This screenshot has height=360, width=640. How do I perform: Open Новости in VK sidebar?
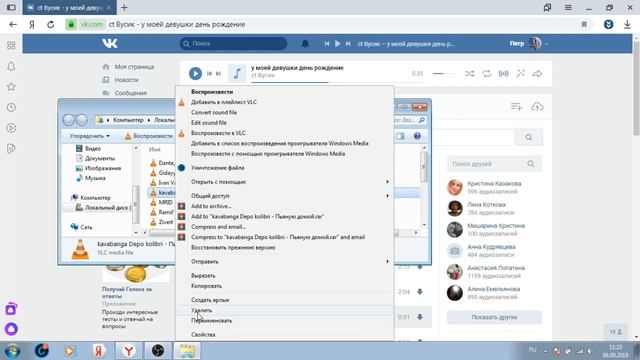pyautogui.click(x=121, y=80)
